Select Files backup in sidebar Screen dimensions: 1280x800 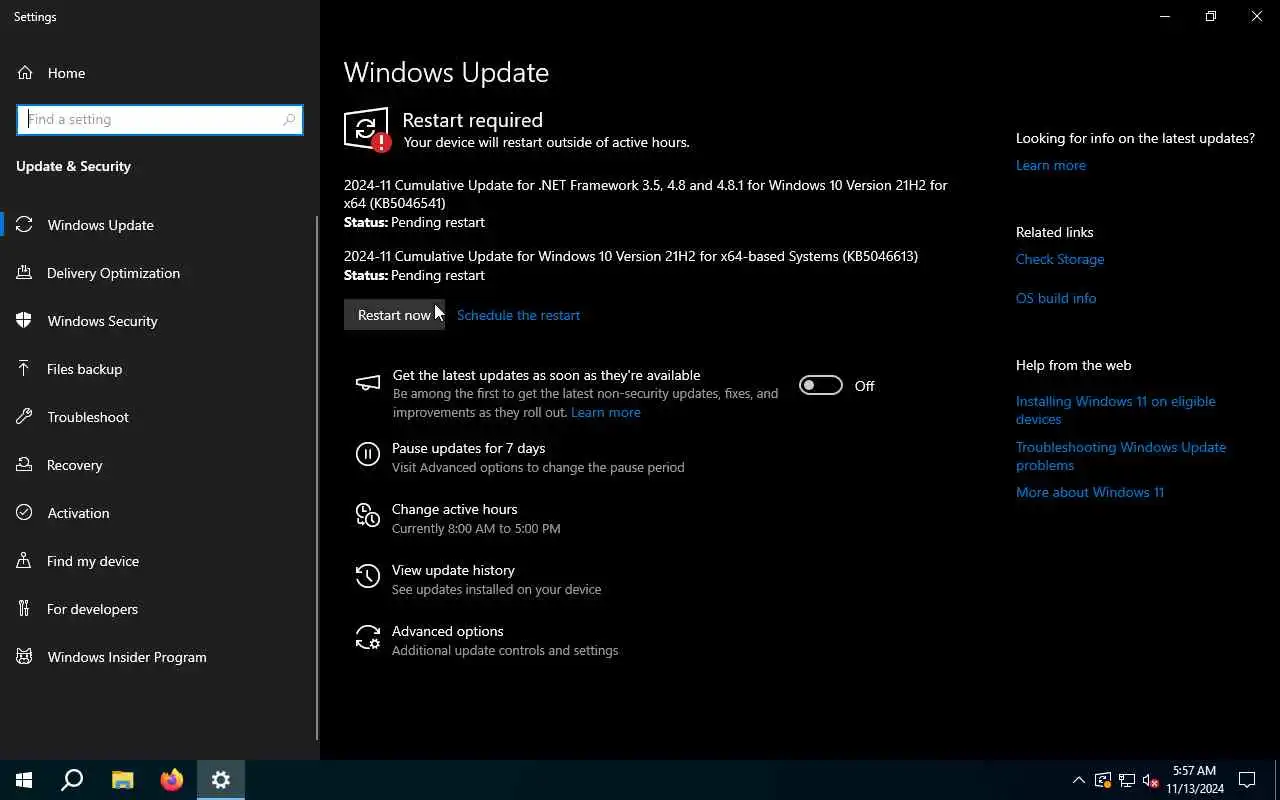pos(160,369)
